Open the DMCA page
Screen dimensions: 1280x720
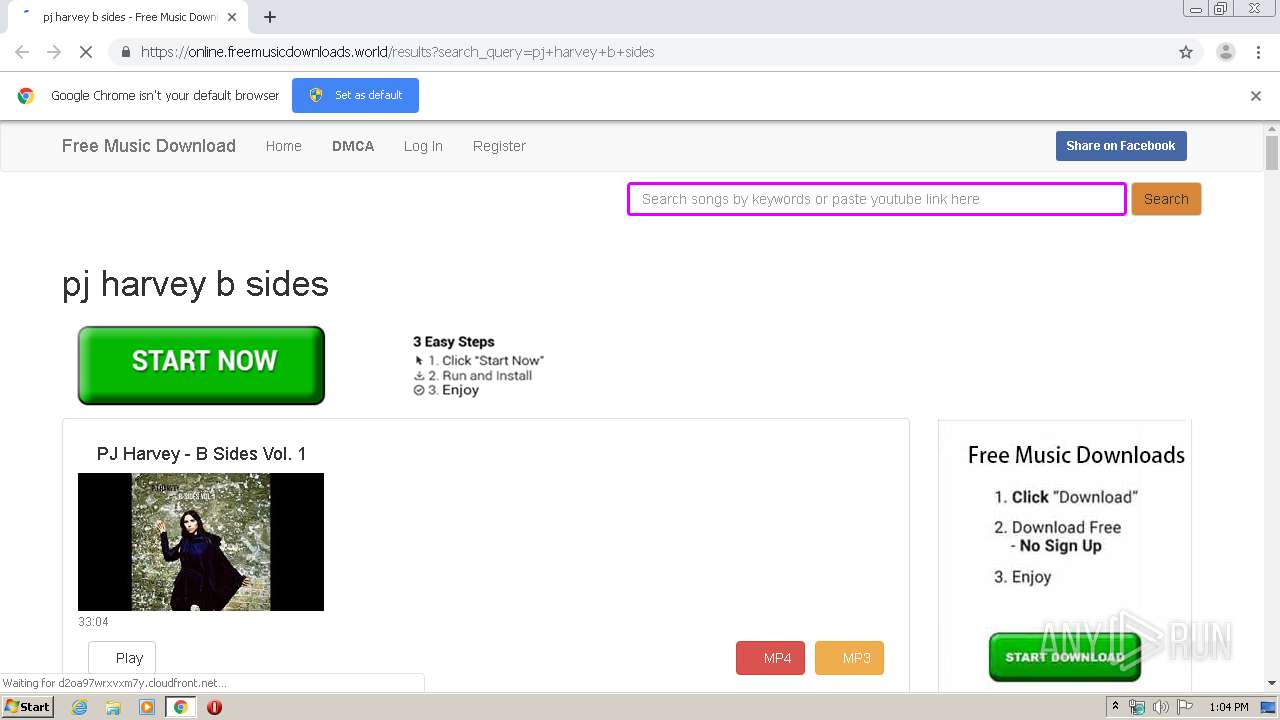tap(353, 146)
